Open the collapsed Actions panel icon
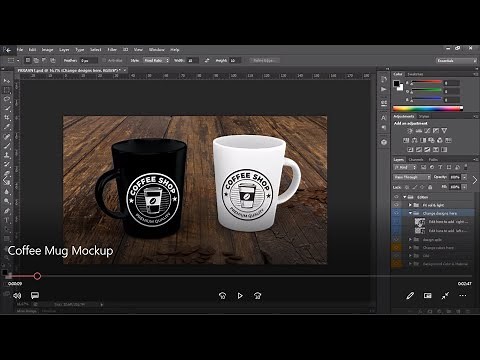 click(384, 89)
